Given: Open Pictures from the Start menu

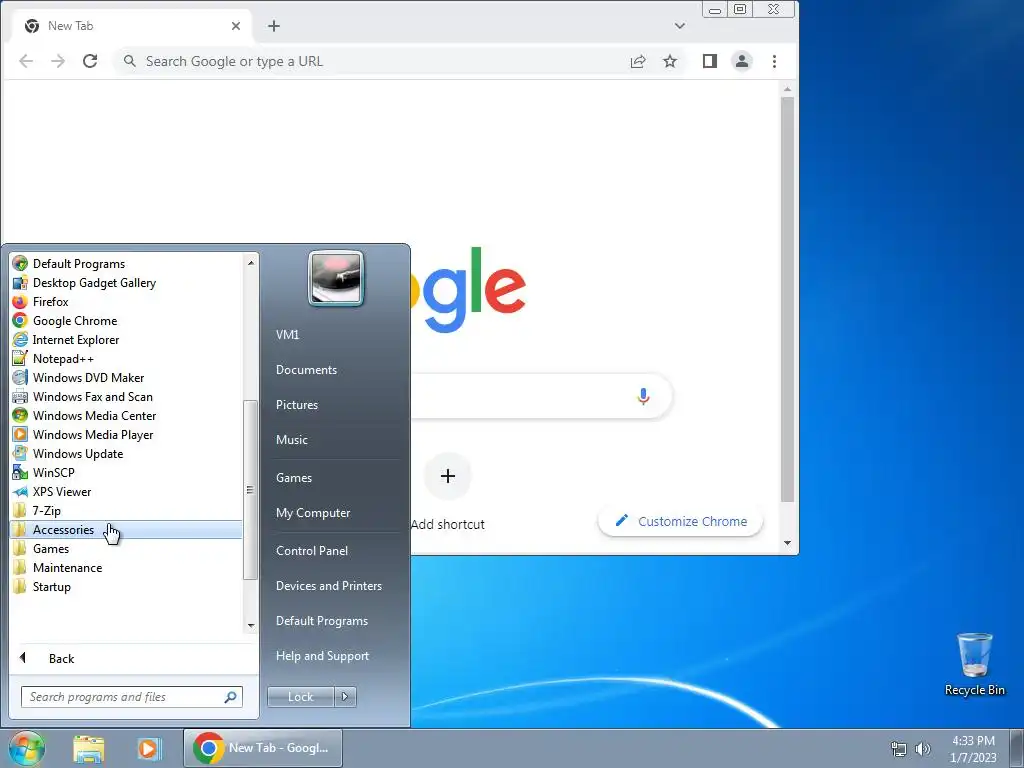Looking at the screenshot, I should pos(296,405).
